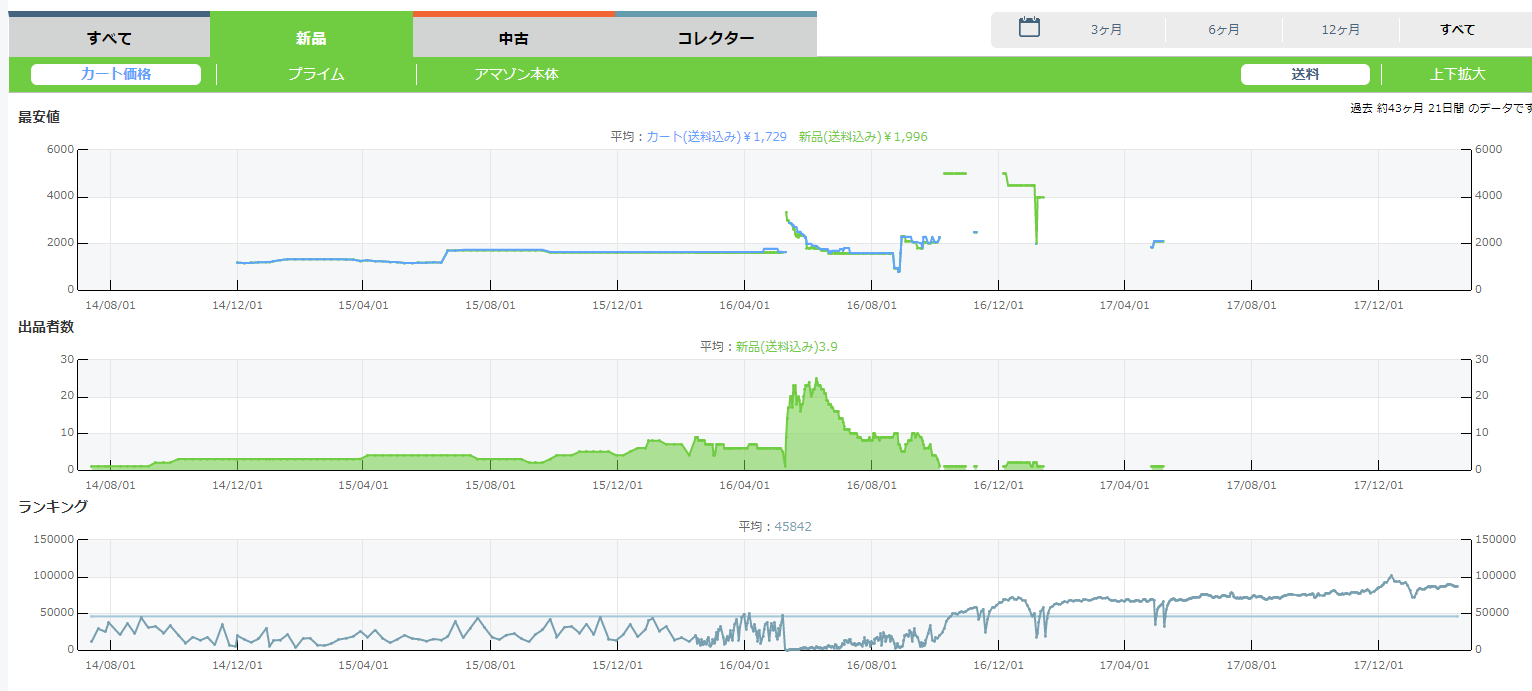This screenshot has height=691, width=1532.
Task: Click 新品(送料込み) ¥1,996 price legend label
Action: [x=863, y=137]
